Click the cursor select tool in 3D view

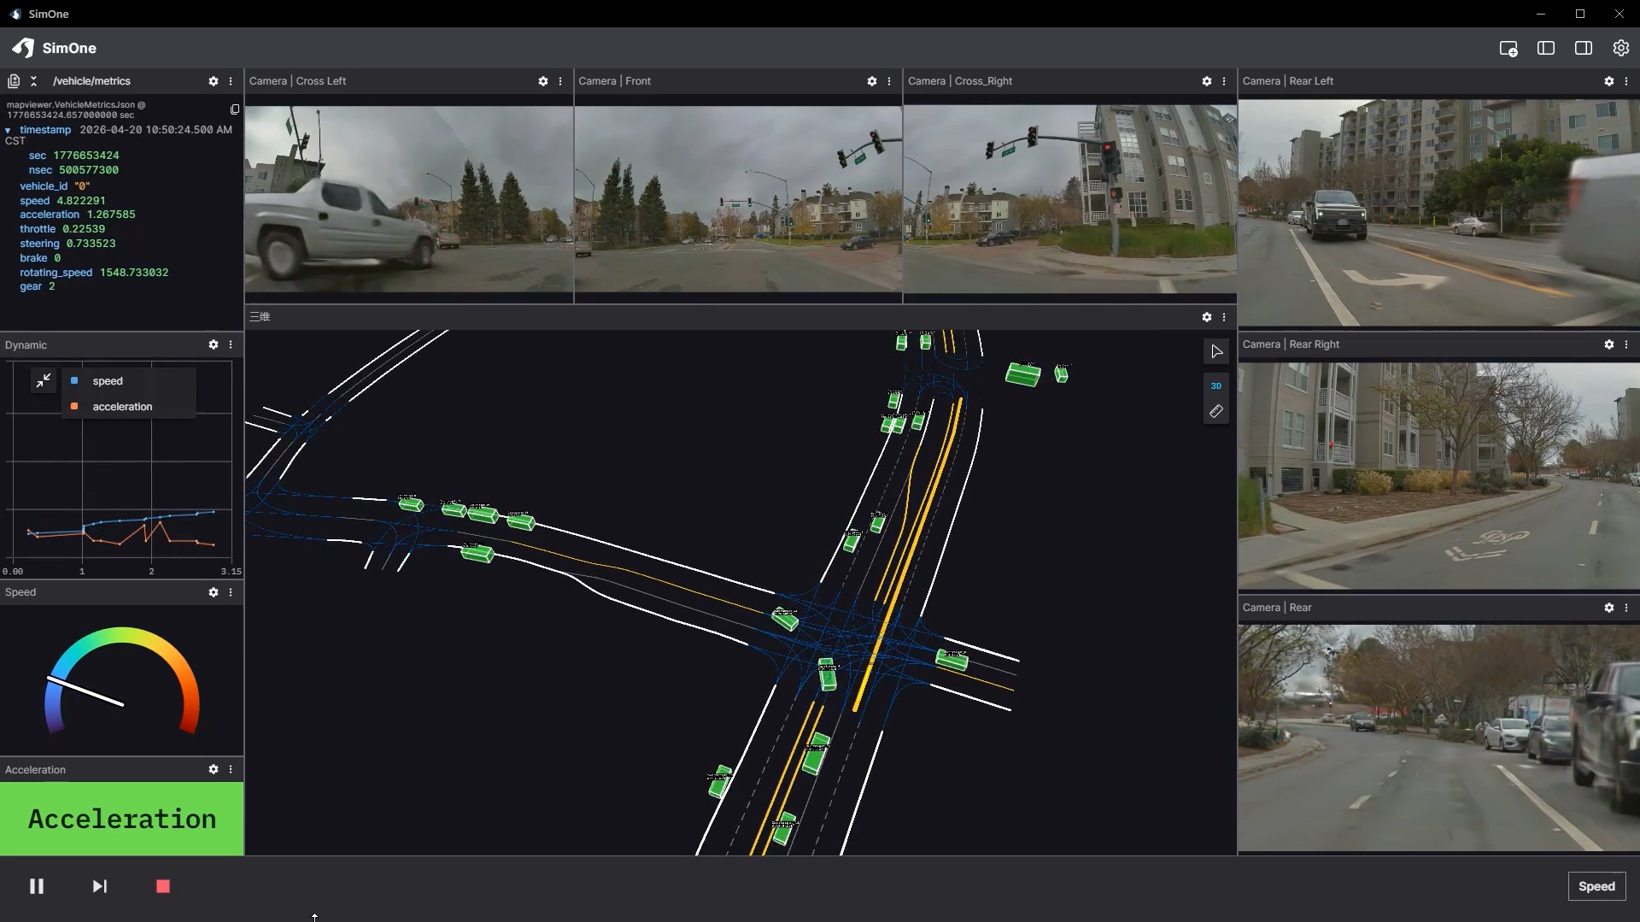pyautogui.click(x=1216, y=352)
